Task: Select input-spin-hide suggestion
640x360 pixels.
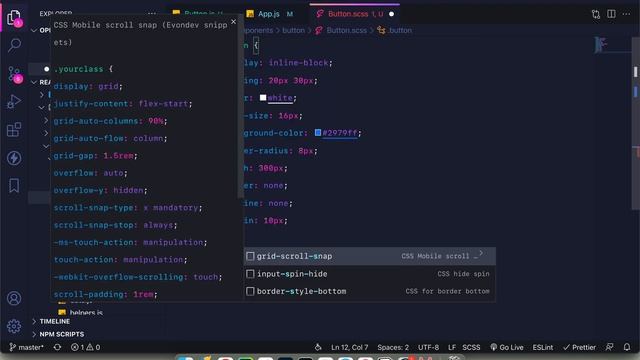Action: click(x=369, y=274)
